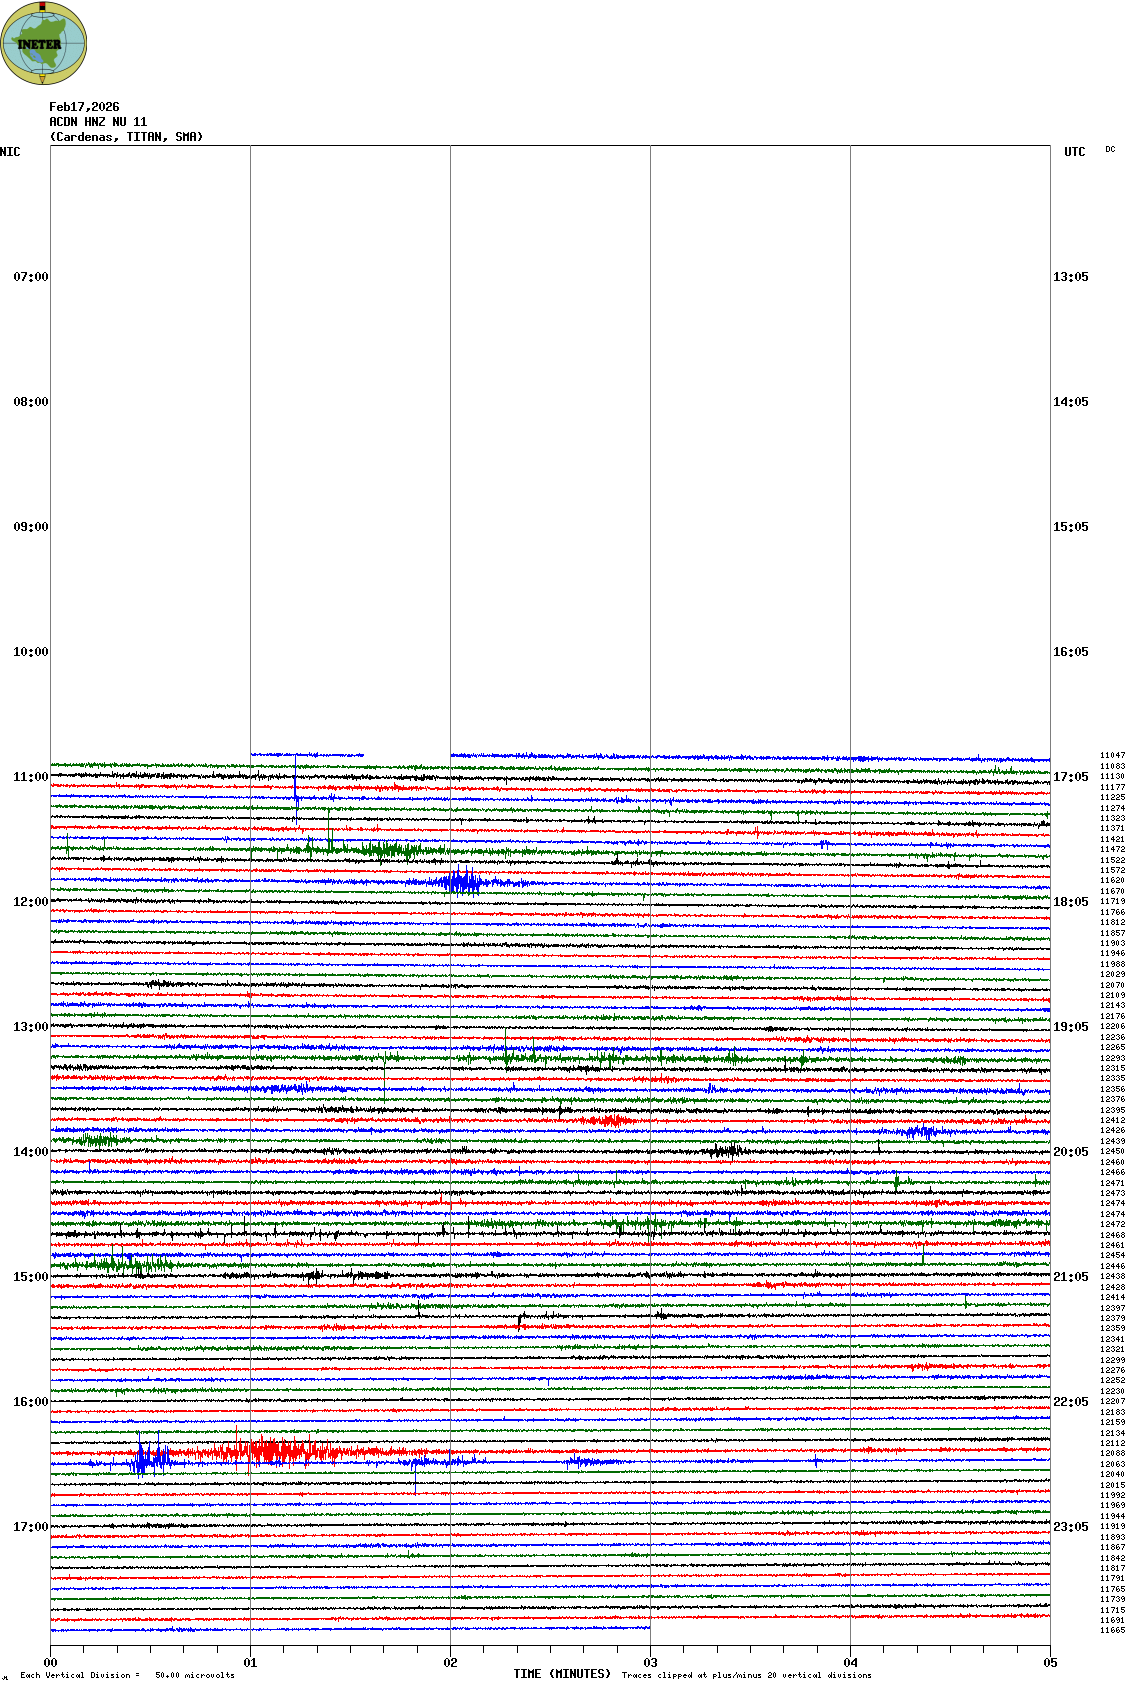Click the UTC time header
Image resolution: width=1130 pixels, height=1689 pixels.
pyautogui.click(x=1074, y=152)
